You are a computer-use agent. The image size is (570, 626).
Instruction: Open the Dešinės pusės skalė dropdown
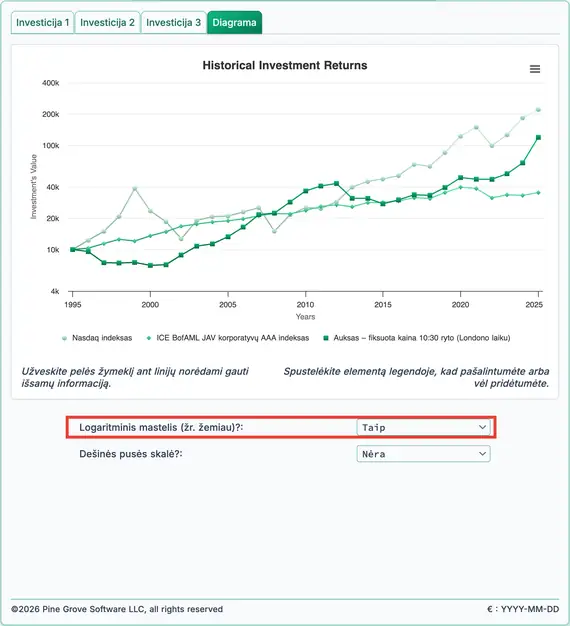click(x=423, y=454)
